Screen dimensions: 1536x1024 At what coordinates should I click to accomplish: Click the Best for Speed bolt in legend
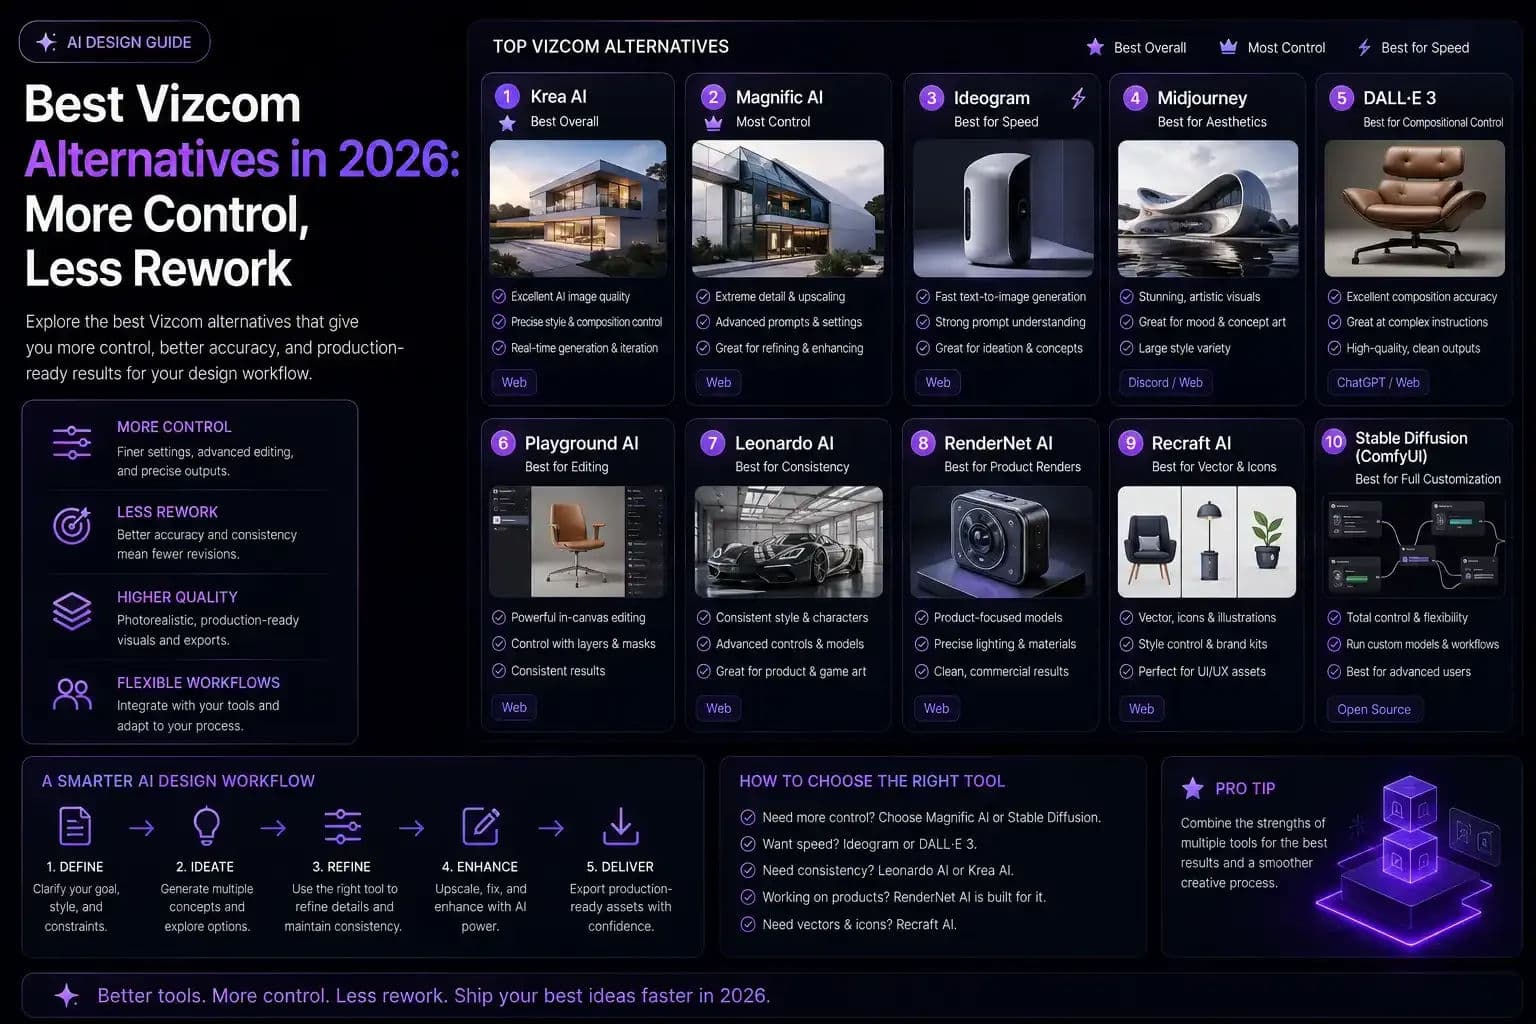coord(1364,47)
